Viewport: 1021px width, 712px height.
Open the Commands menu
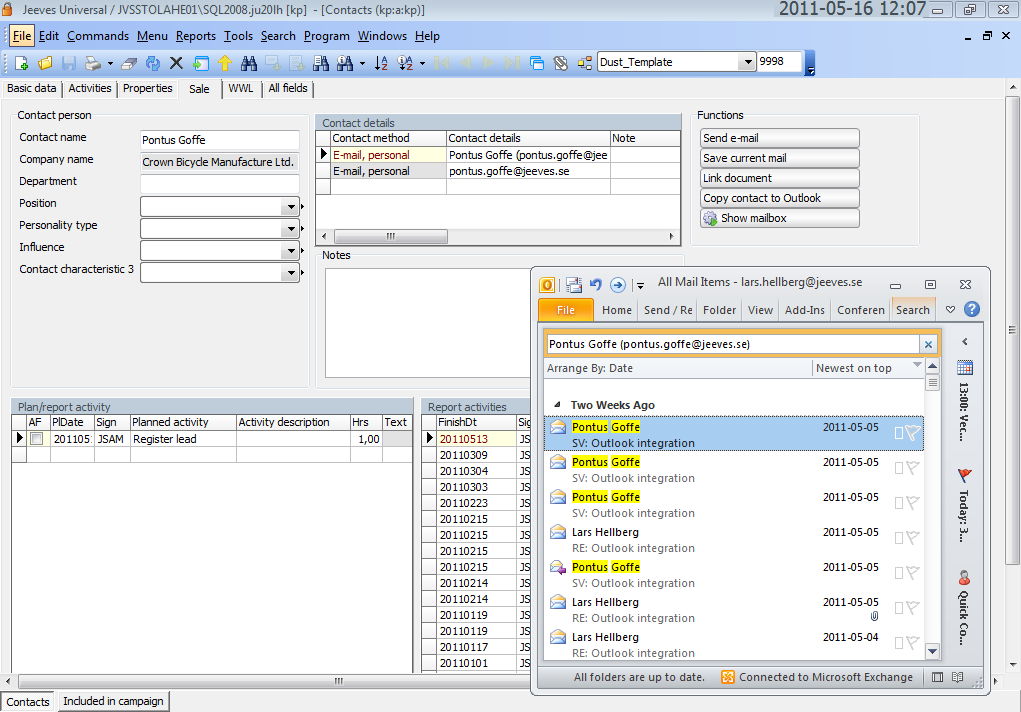coord(98,36)
